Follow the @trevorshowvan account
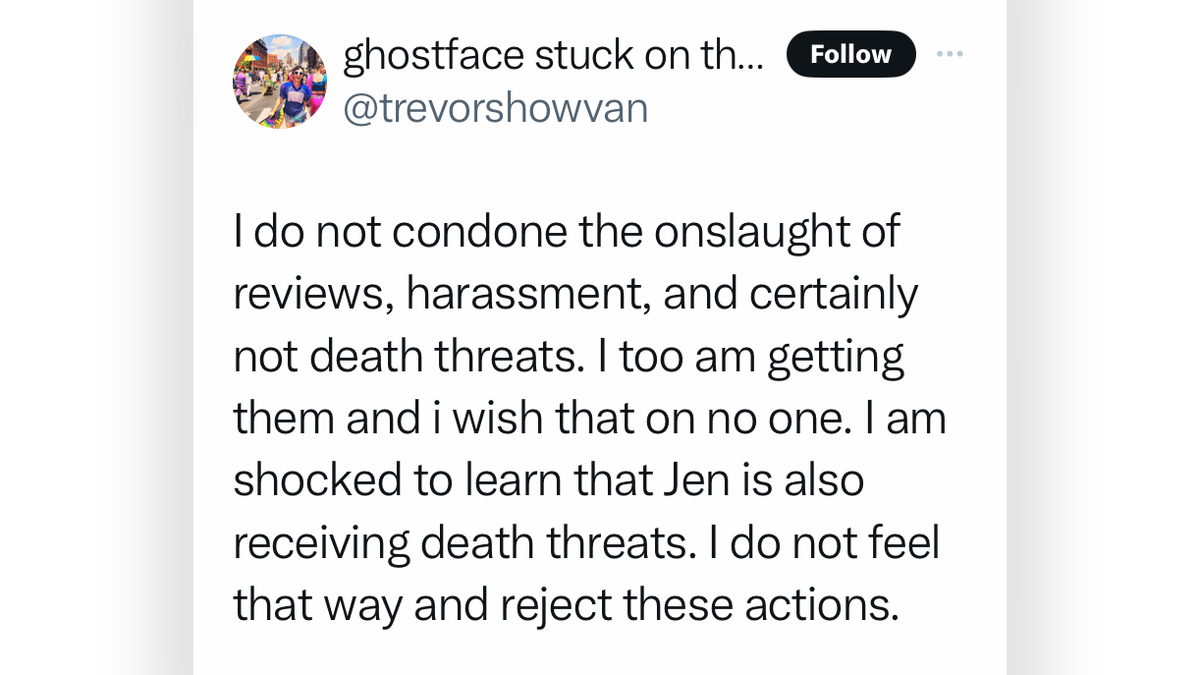The height and width of the screenshot is (675, 1200). click(851, 54)
